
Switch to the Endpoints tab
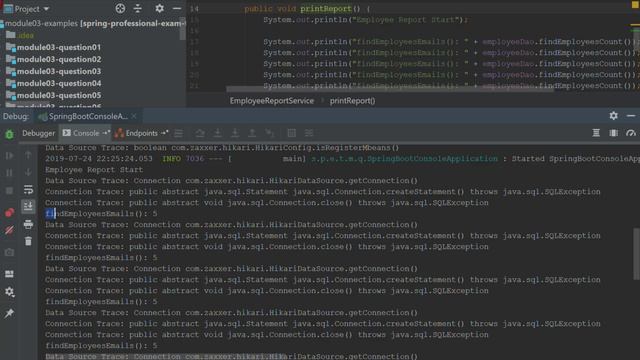pyautogui.click(x=142, y=133)
